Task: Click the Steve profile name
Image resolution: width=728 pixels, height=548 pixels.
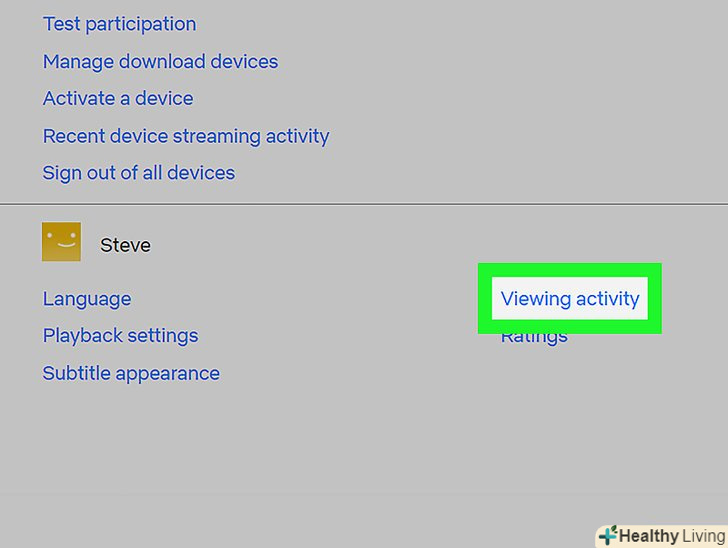Action: pos(126,245)
